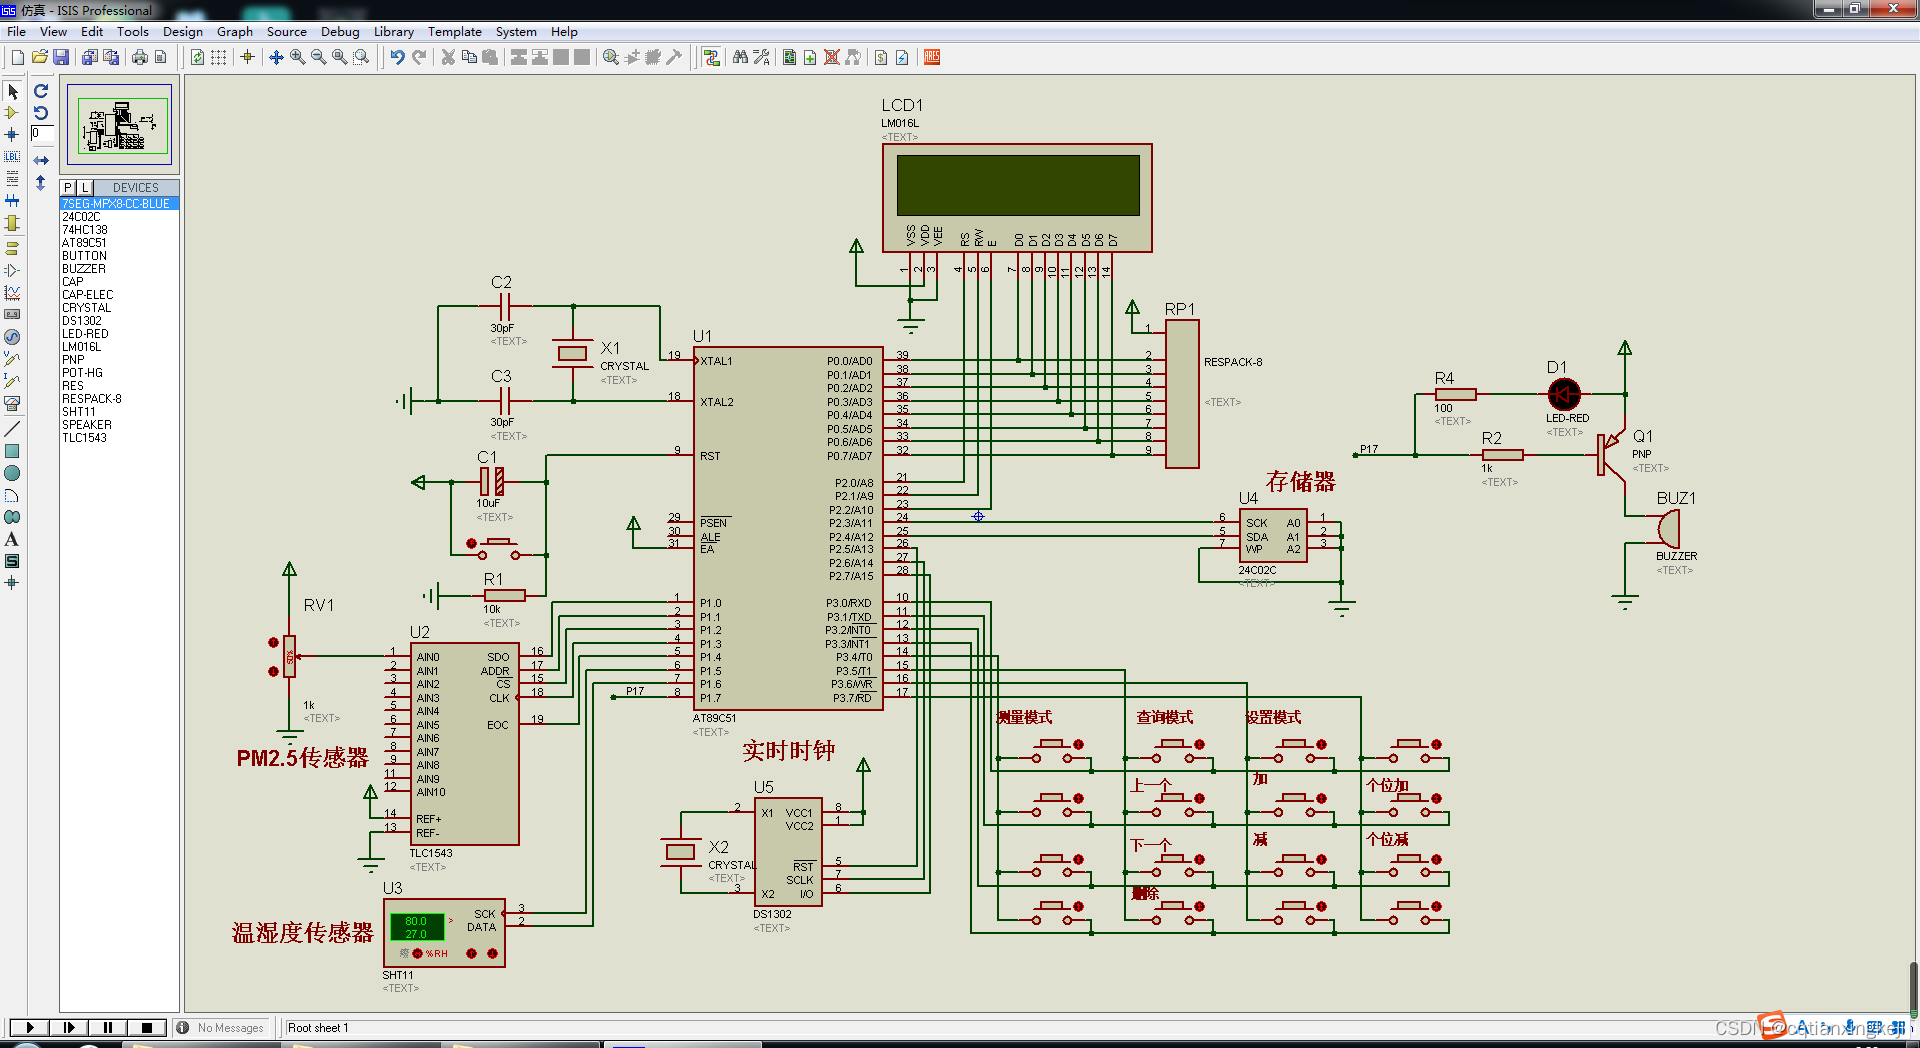This screenshot has height=1048, width=1920.
Task: Select the 2D circle drawing tool
Action: point(12,473)
